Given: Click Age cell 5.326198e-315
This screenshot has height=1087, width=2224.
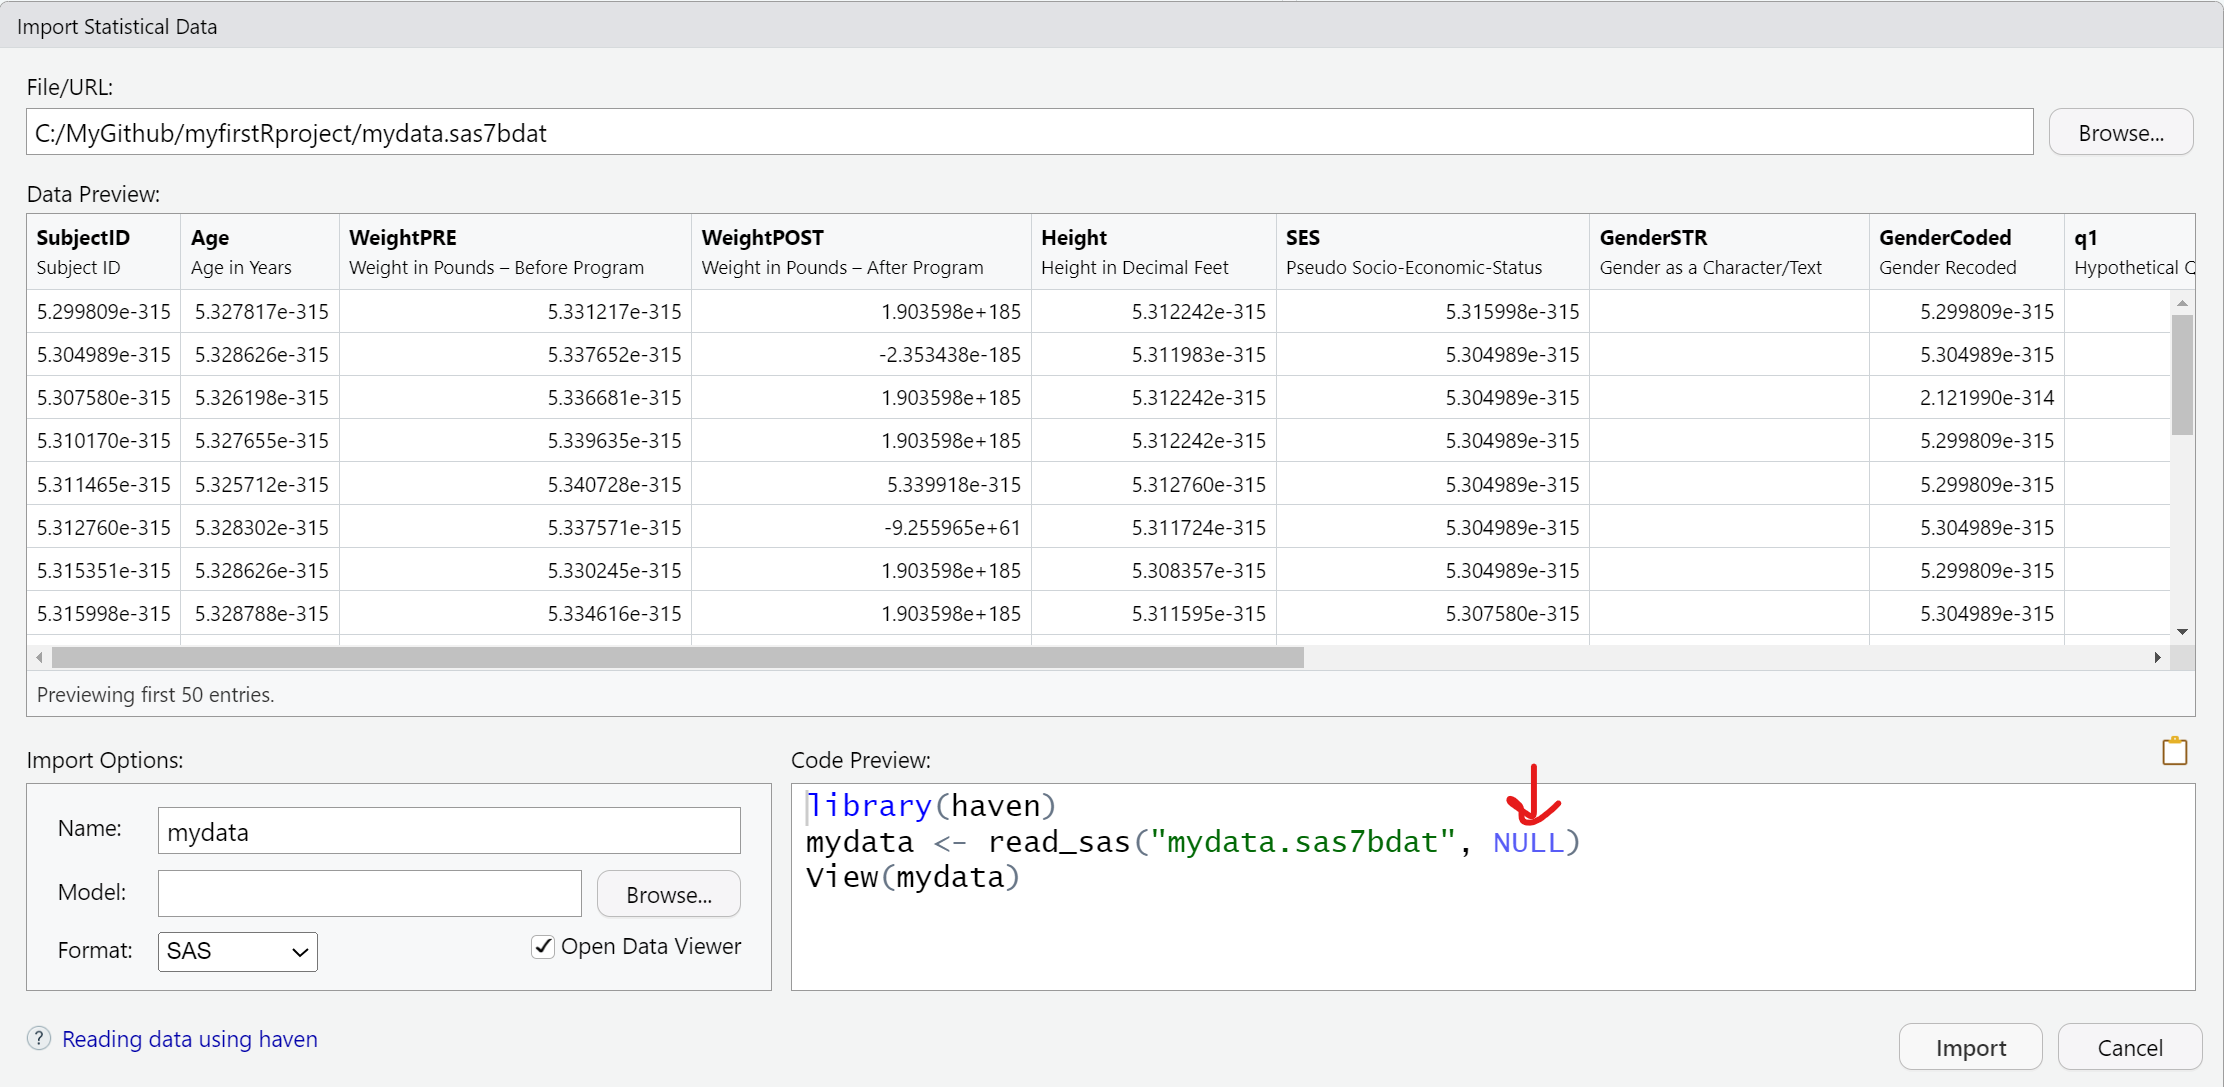Looking at the screenshot, I should 262,397.
